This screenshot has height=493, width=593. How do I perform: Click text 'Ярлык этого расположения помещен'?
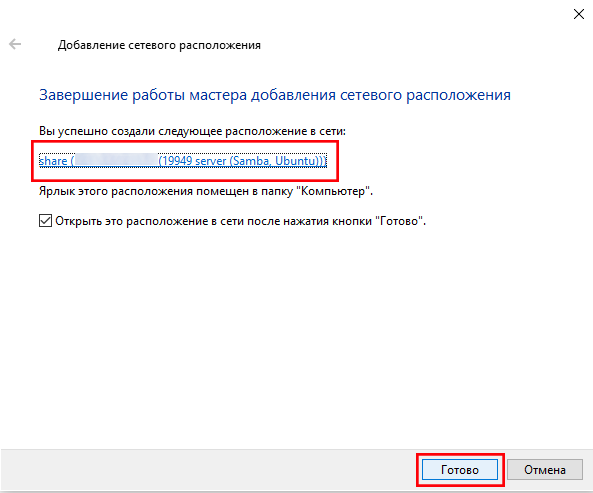tap(145, 191)
